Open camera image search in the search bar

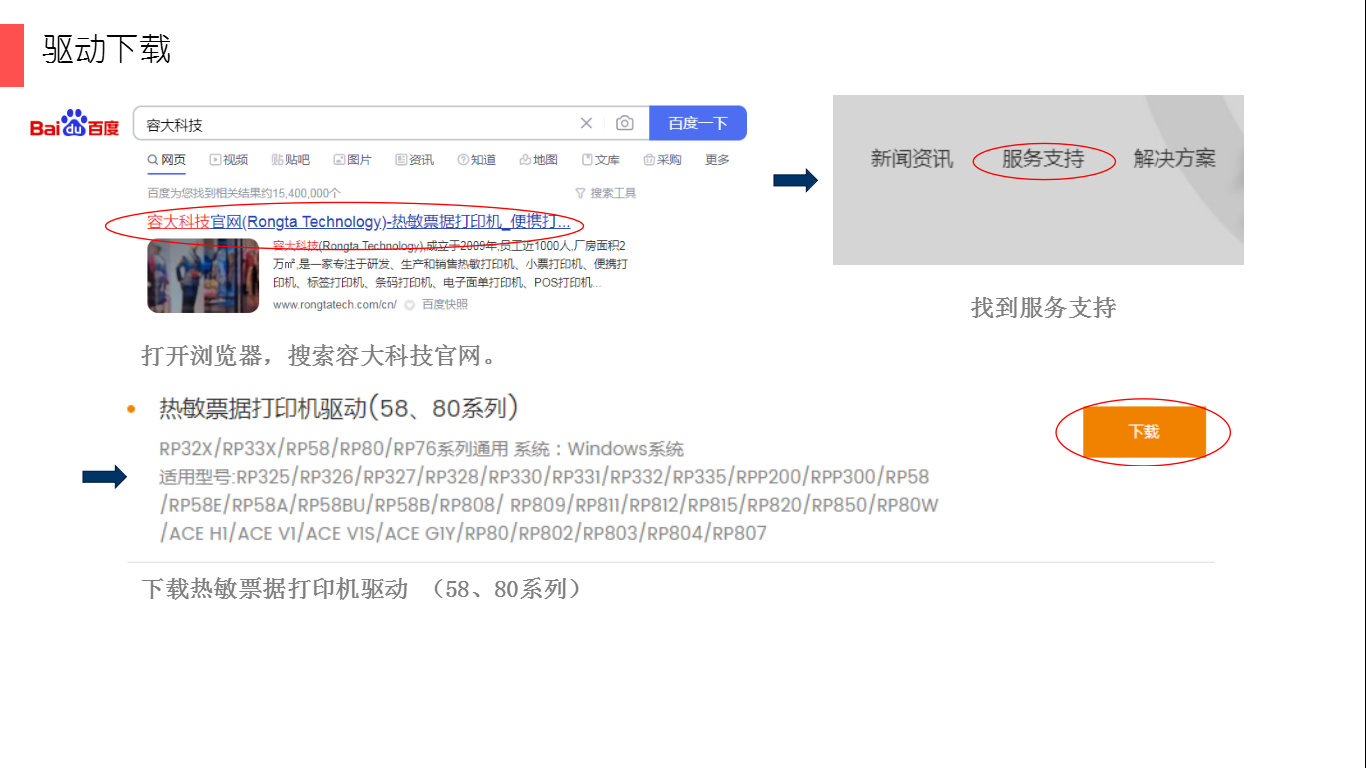[x=625, y=123]
